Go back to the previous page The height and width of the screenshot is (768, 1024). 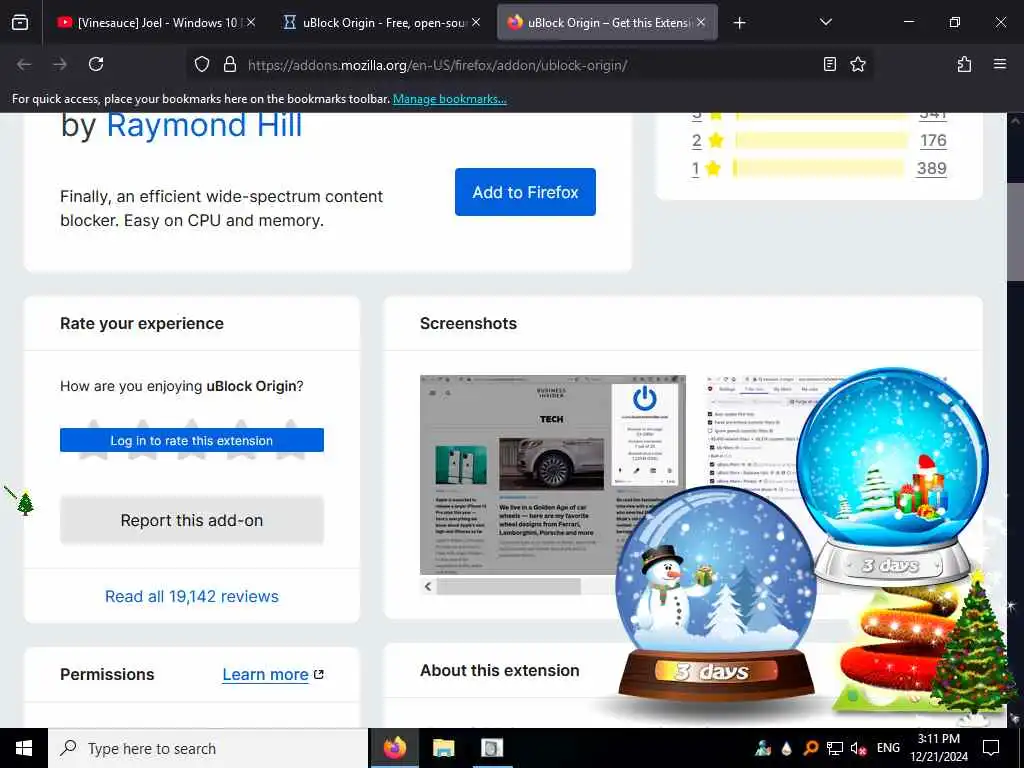pyautogui.click(x=24, y=64)
